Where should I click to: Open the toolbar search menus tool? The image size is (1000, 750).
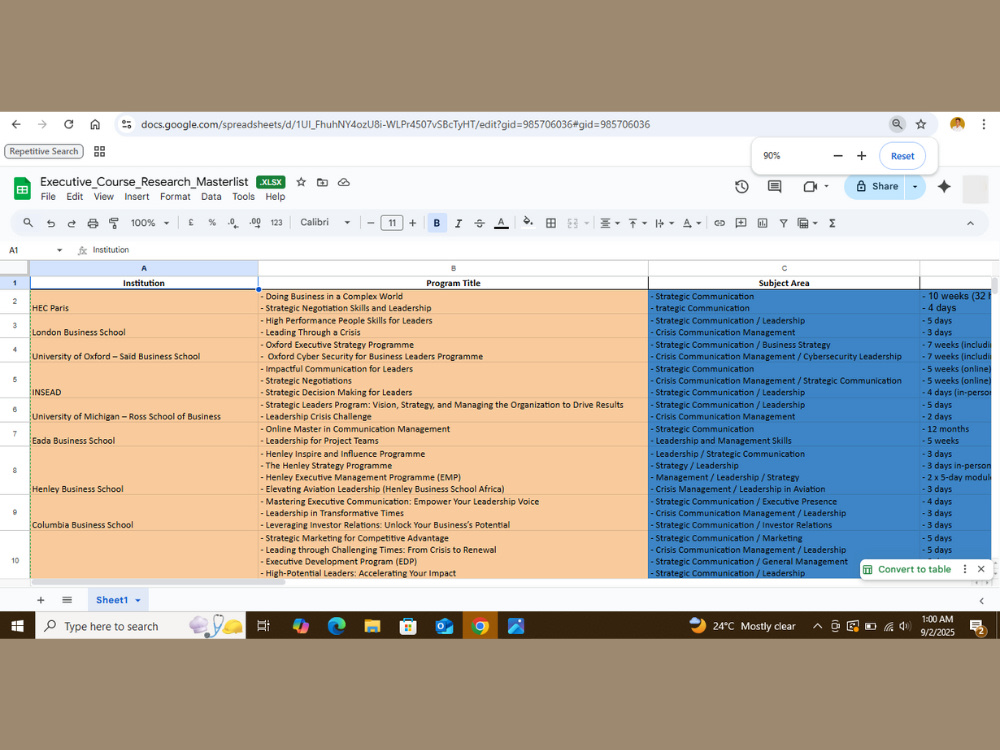point(28,223)
